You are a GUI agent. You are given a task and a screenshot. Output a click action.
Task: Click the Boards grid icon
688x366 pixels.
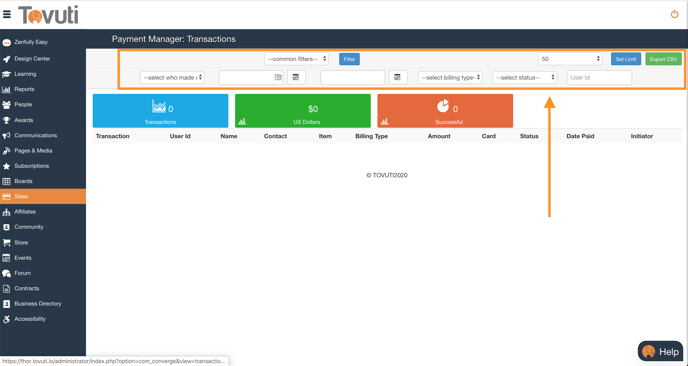7,181
